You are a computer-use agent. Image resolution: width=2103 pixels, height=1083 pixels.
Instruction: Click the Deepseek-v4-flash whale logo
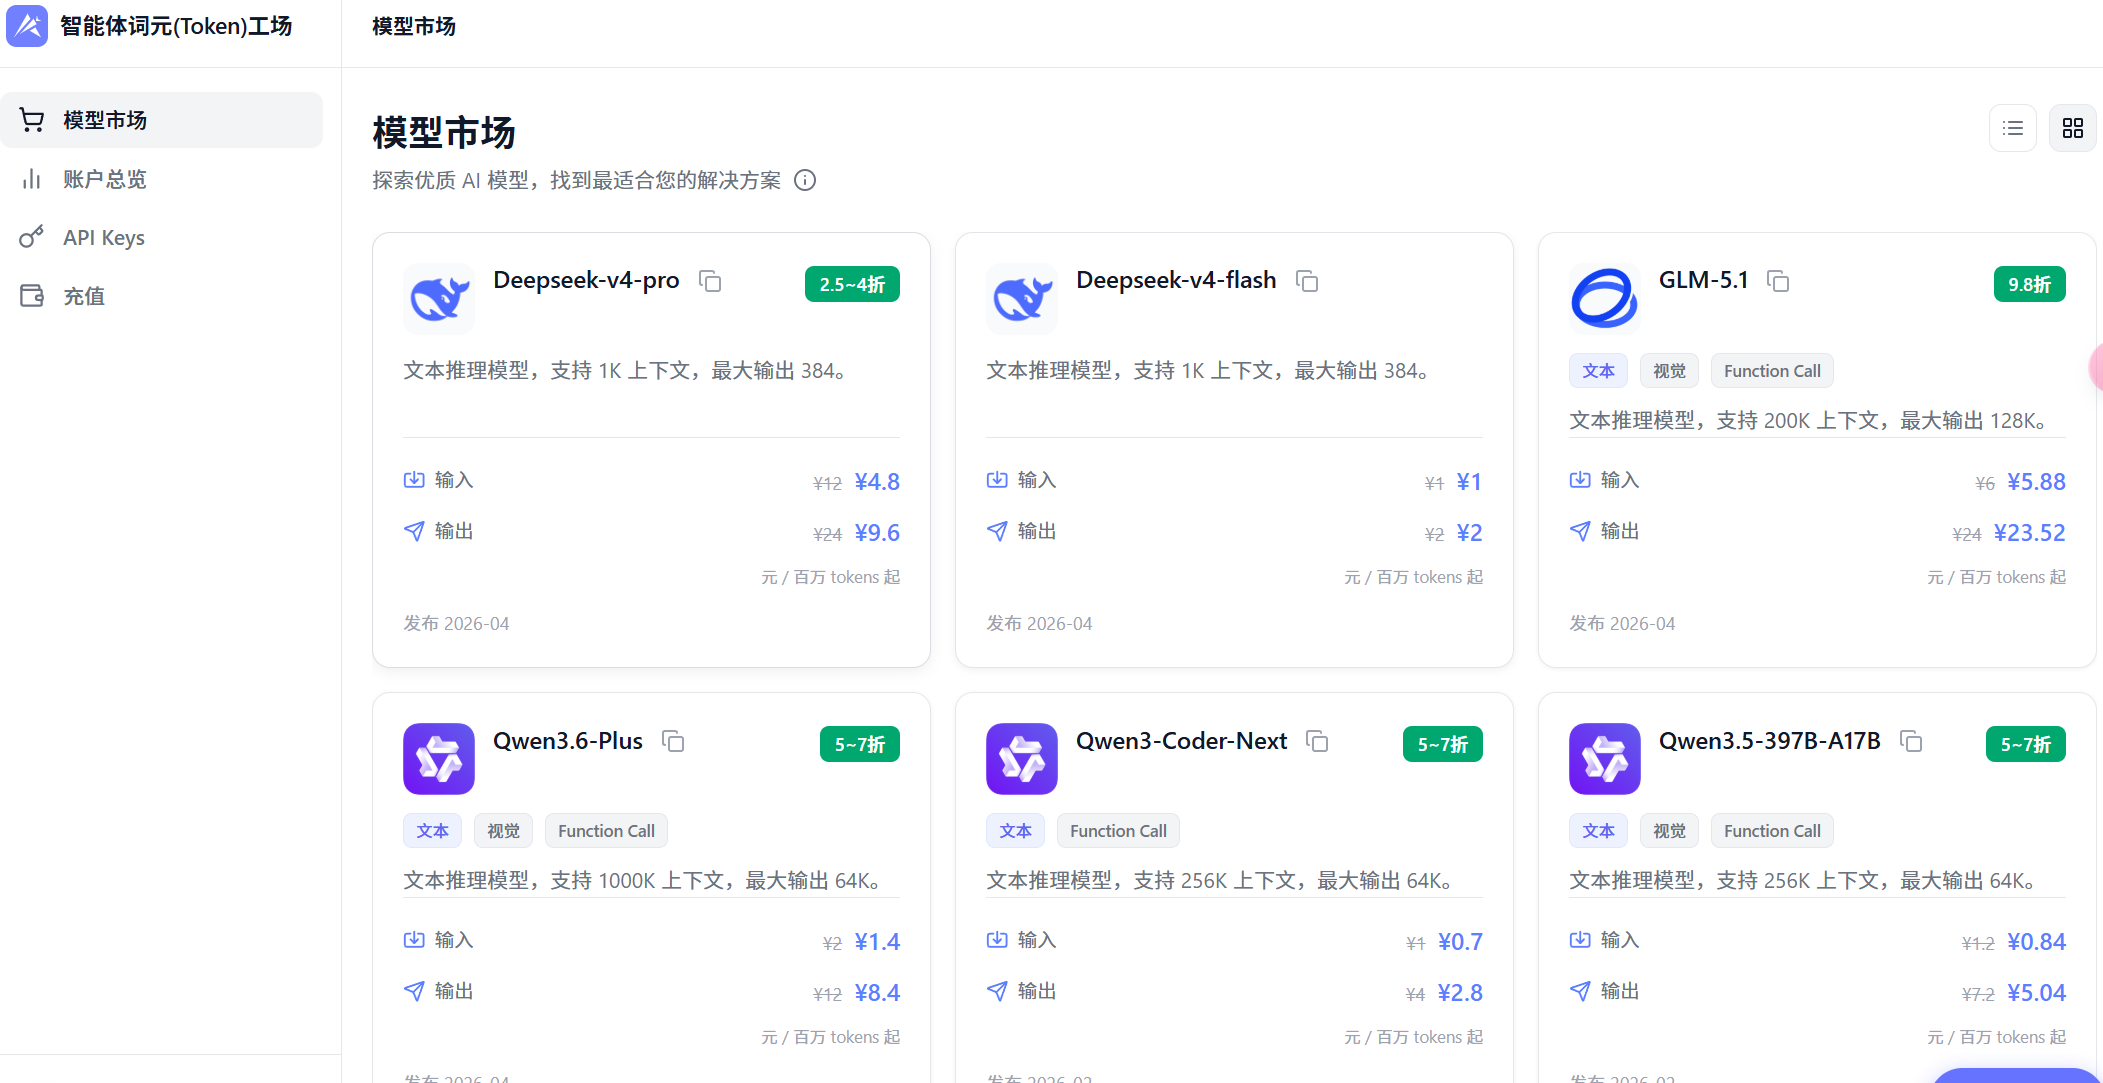tap(1022, 299)
